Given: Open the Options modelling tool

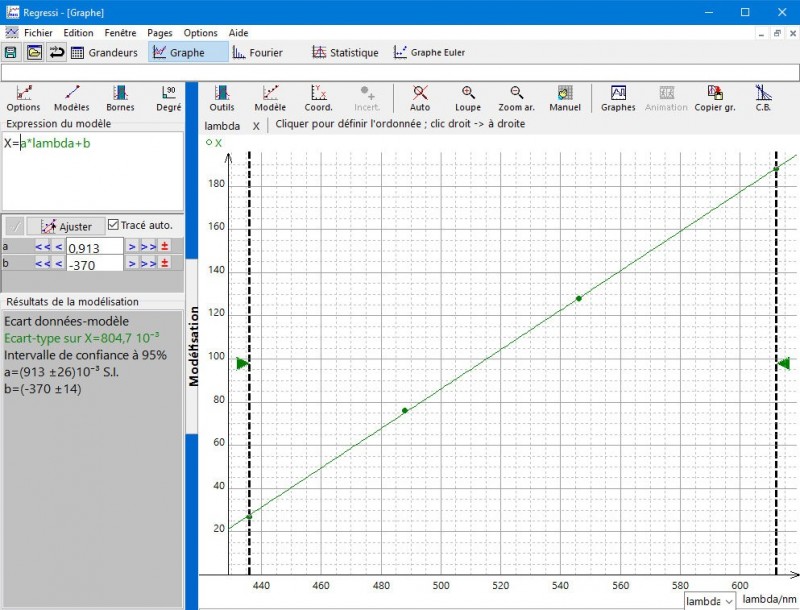Looking at the screenshot, I should click(23, 98).
